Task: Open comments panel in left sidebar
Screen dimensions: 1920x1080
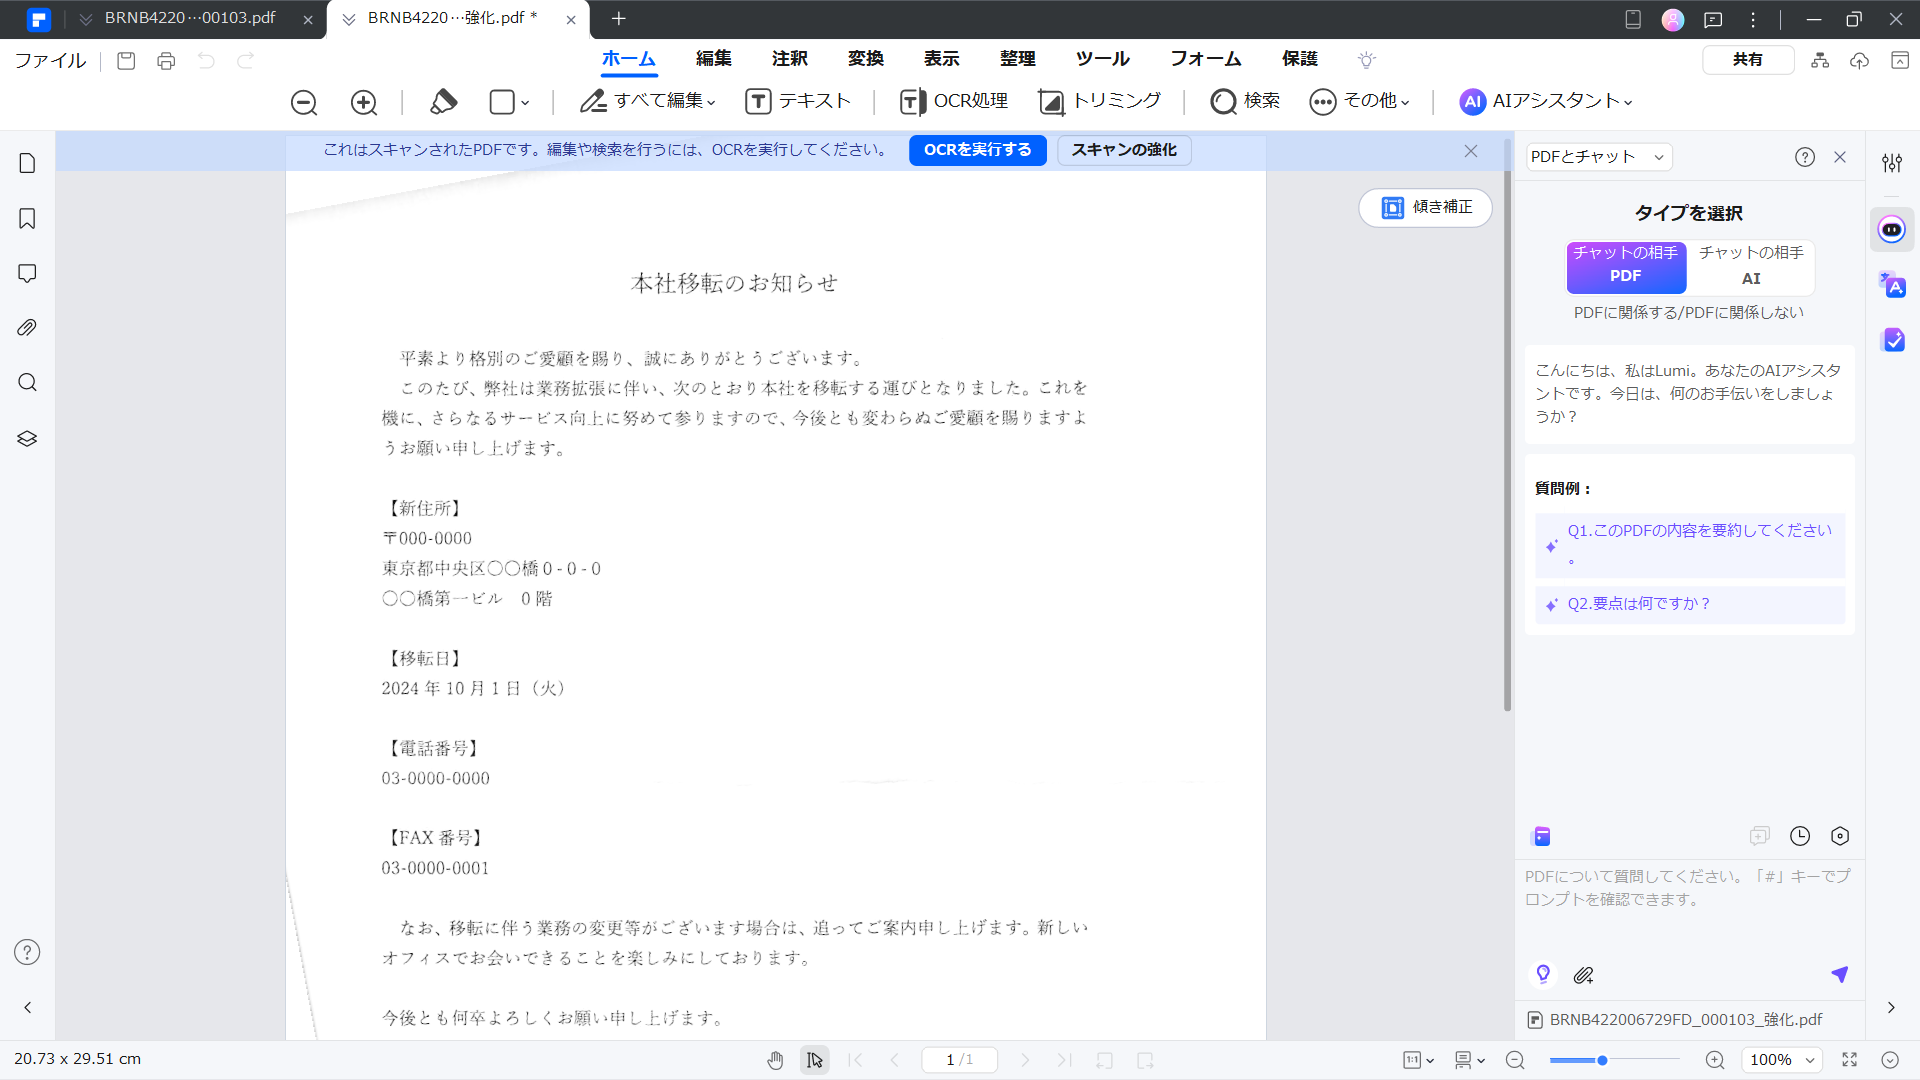Action: coord(27,273)
